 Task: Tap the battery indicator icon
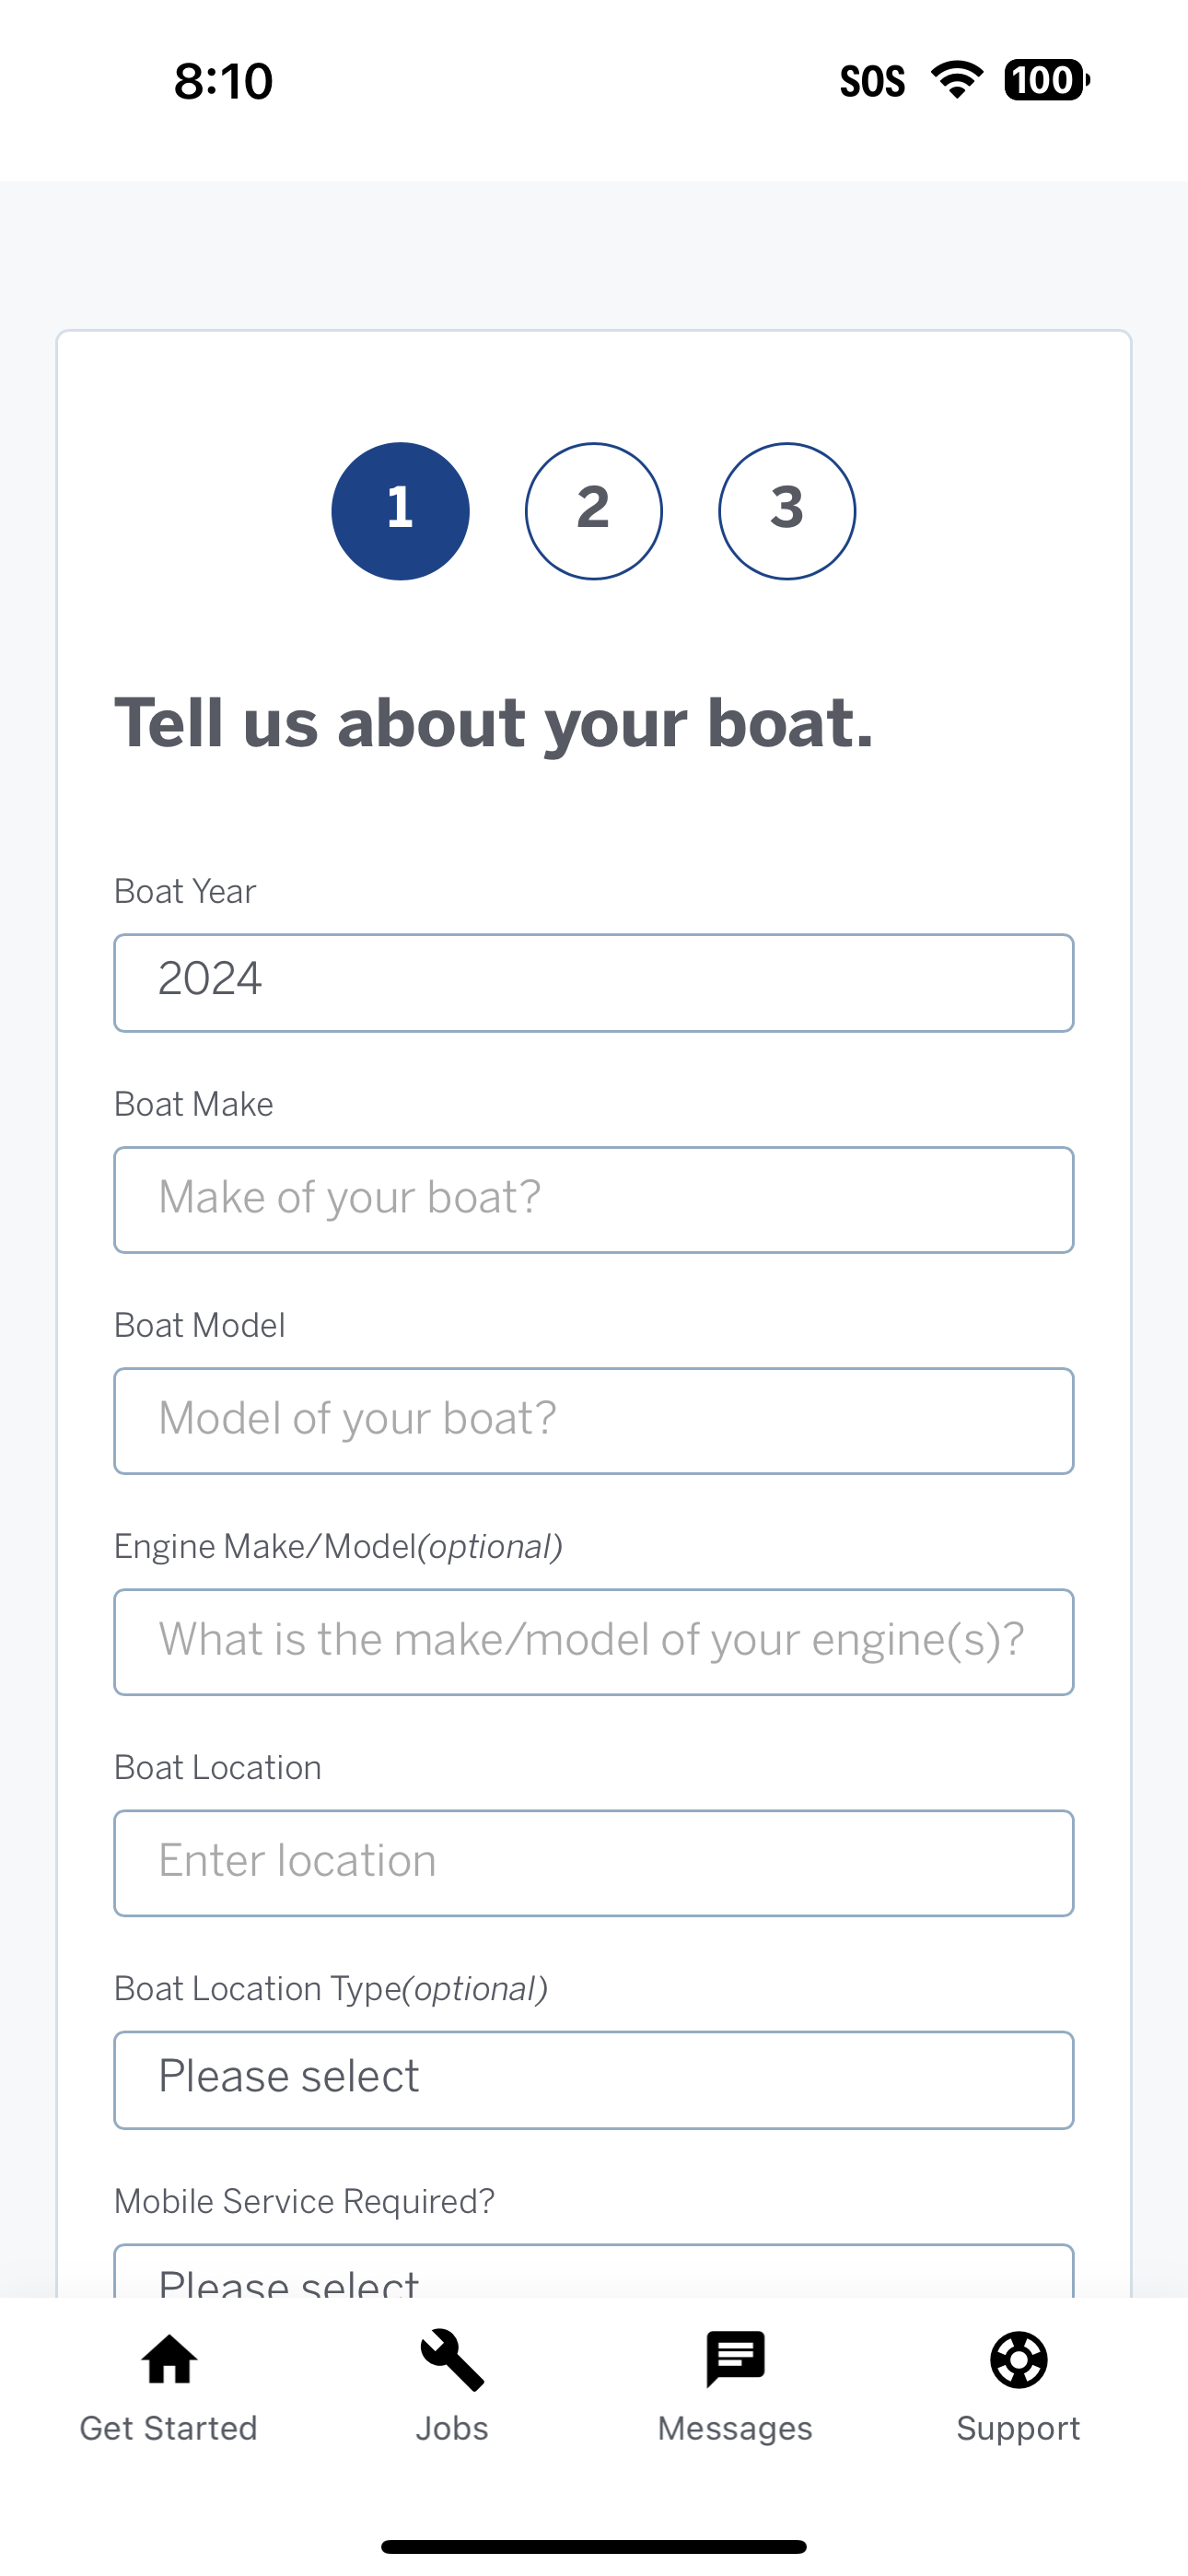click(x=1046, y=80)
